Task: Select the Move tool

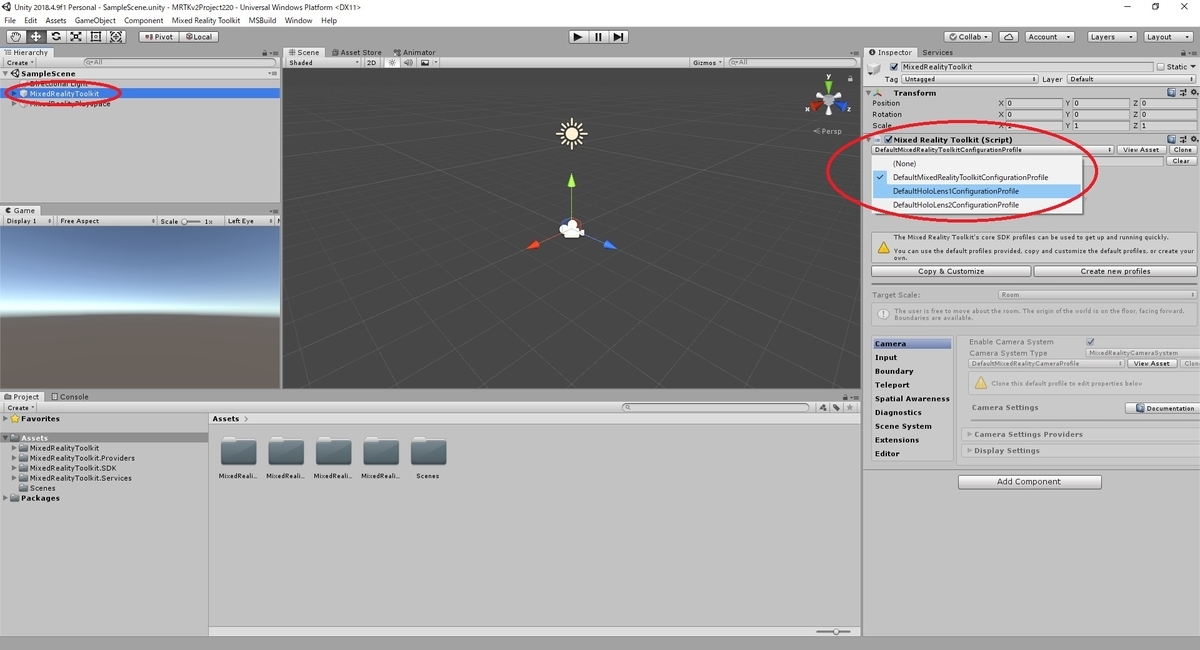Action: tap(35, 37)
